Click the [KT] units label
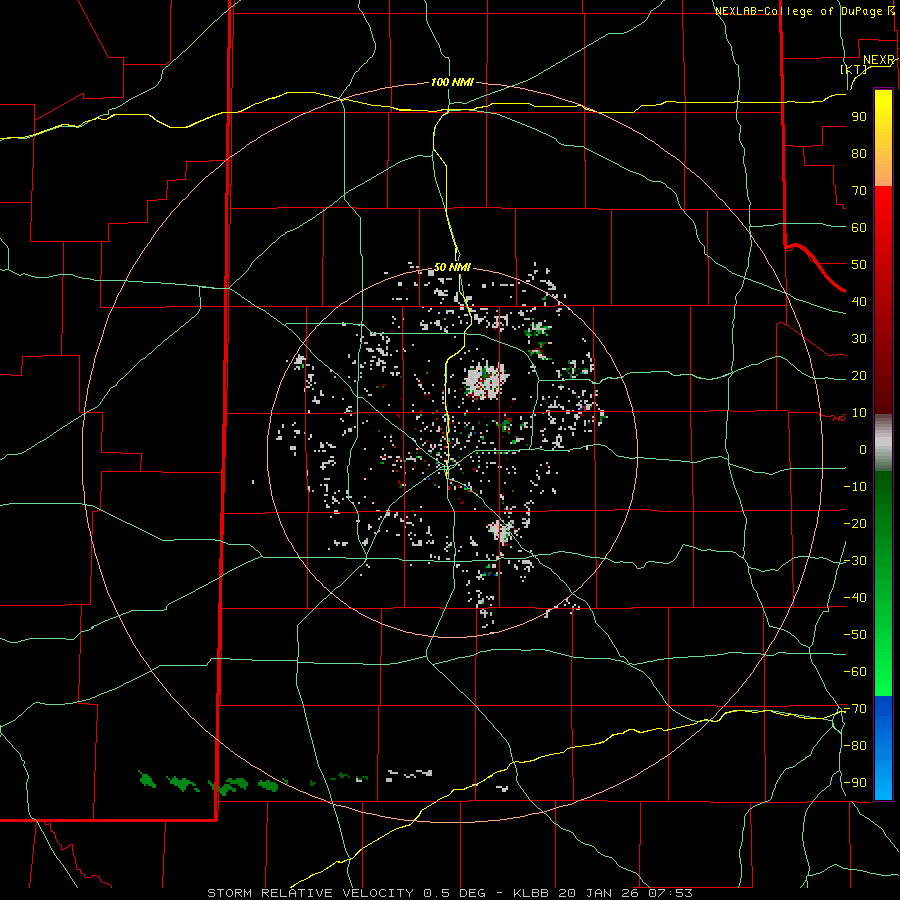This screenshot has width=900, height=900. [x=853, y=69]
